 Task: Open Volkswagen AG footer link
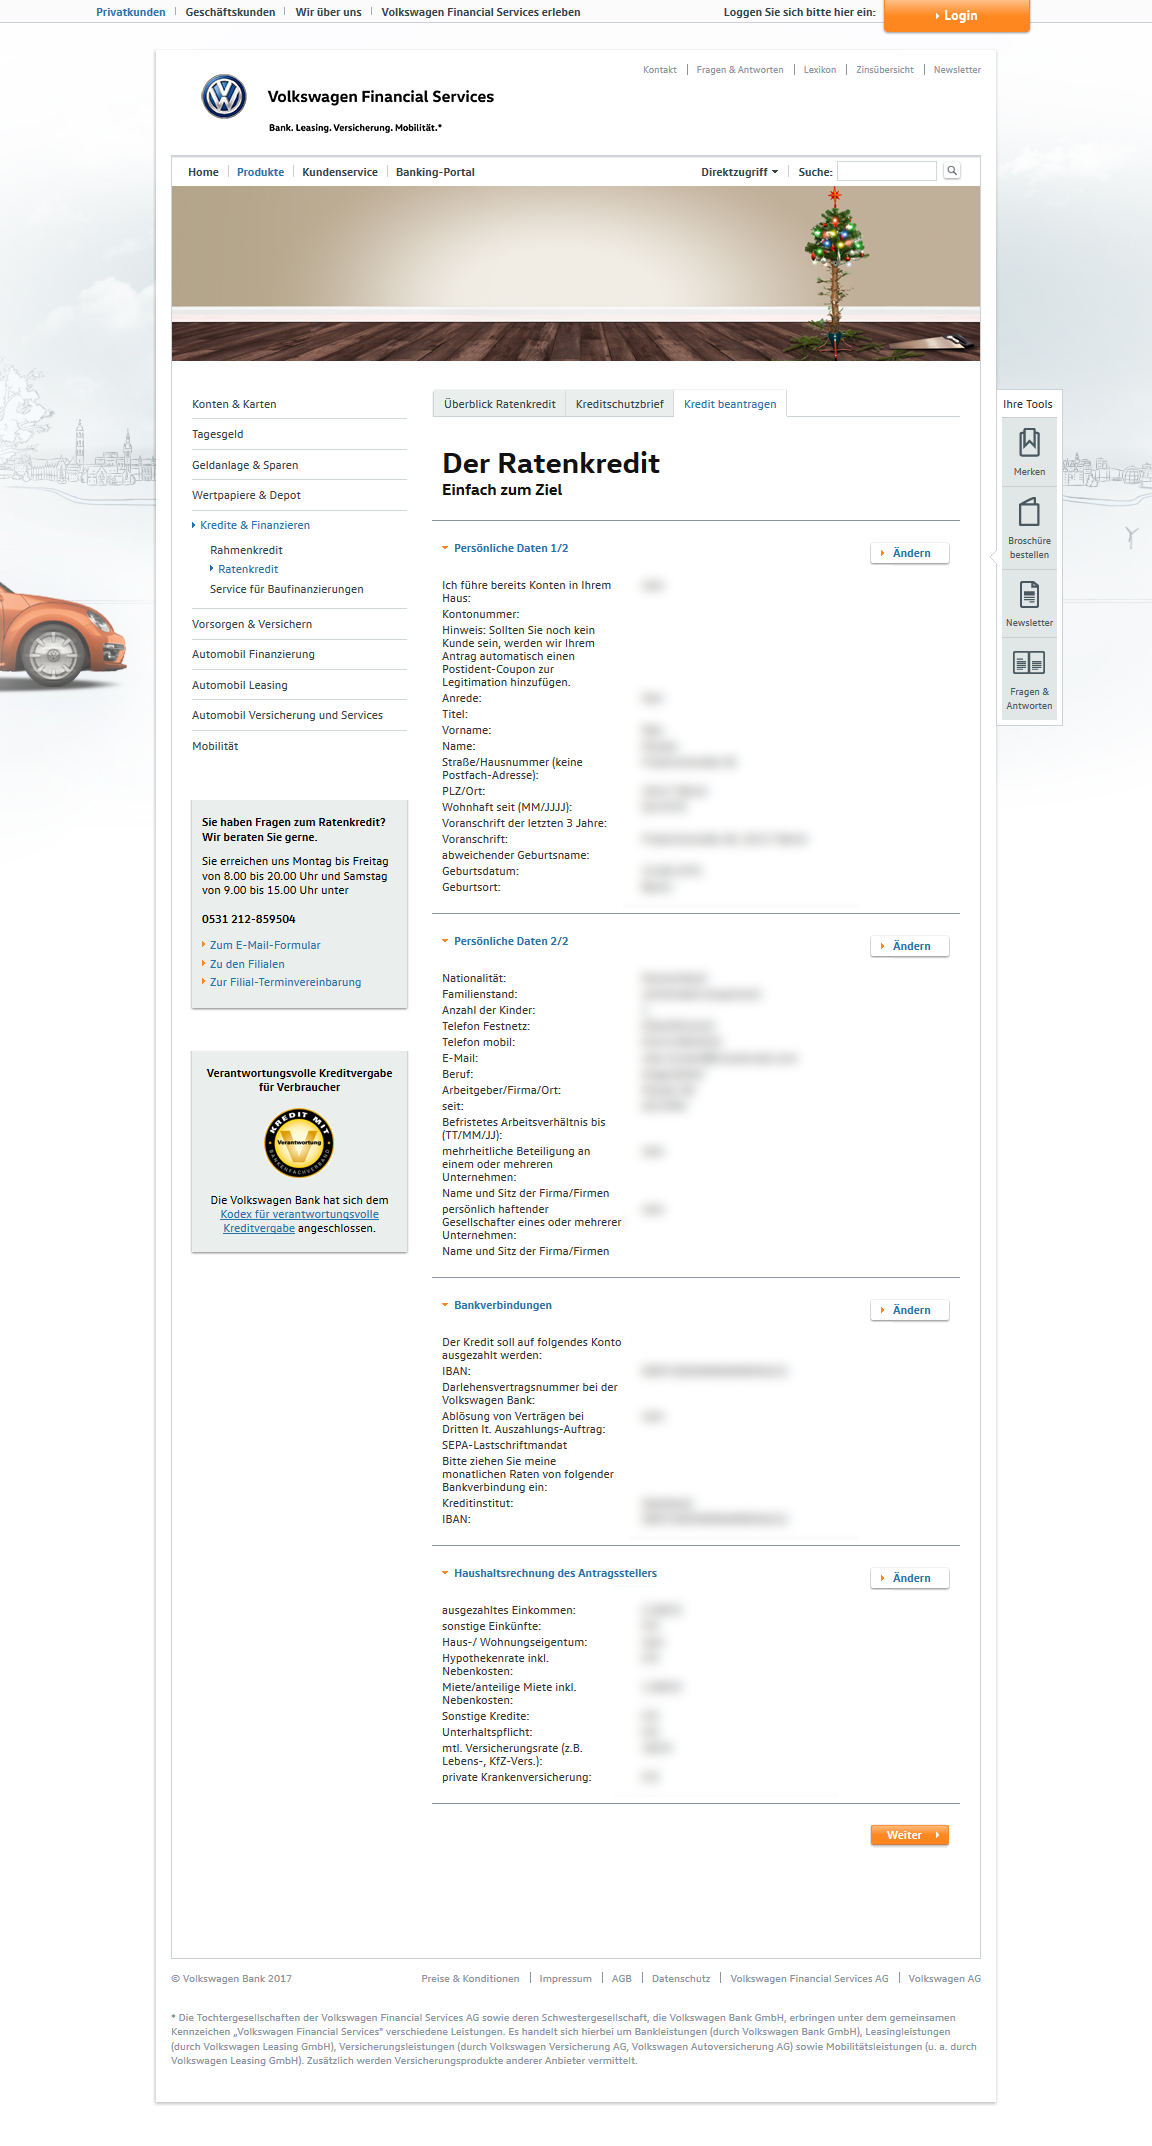(944, 1978)
